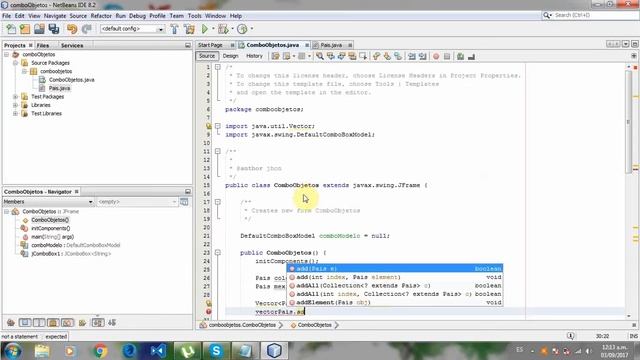Viewport: 640px width, 360px height.
Task: Run the project with the green arrow
Action: 205,29
